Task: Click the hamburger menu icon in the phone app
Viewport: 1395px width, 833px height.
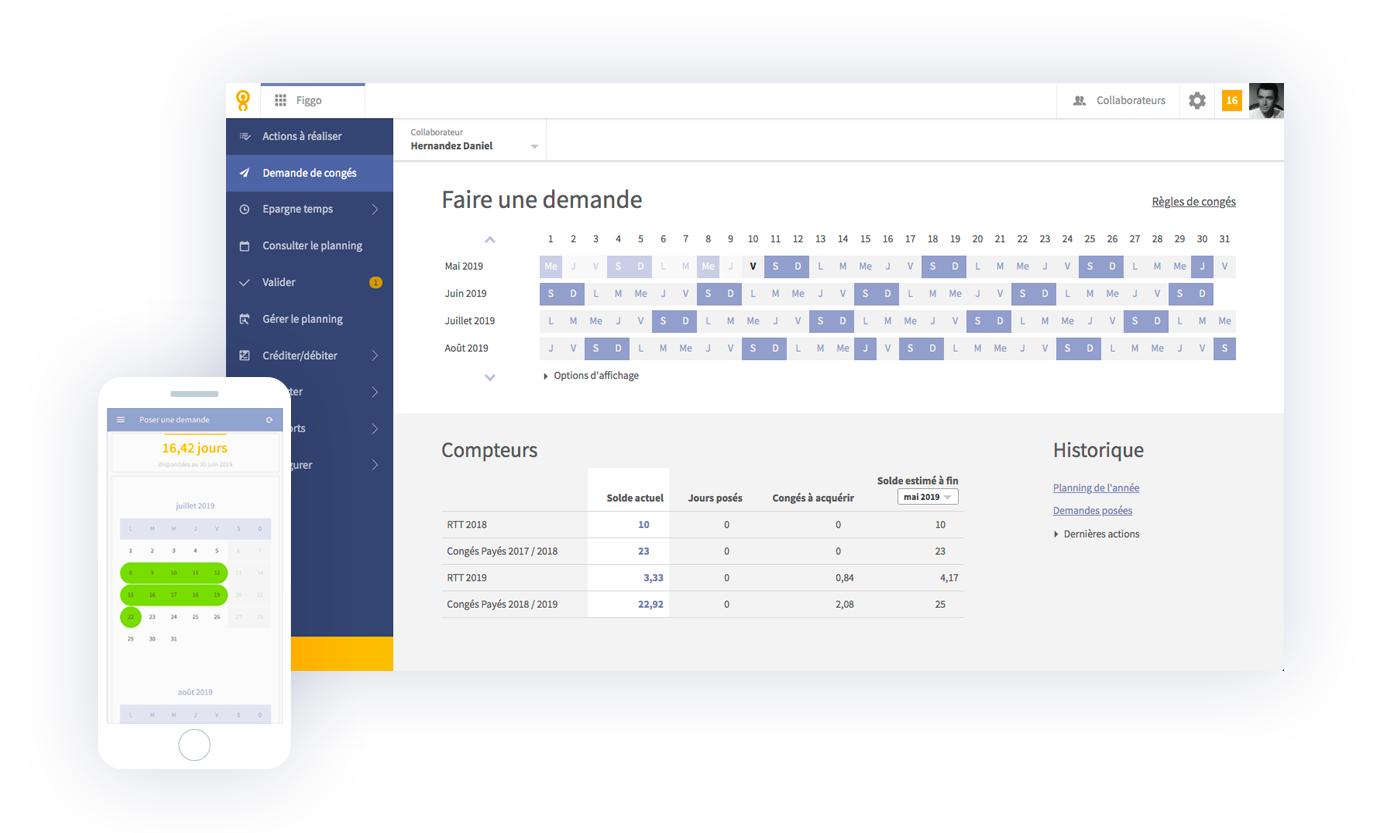Action: [121, 420]
